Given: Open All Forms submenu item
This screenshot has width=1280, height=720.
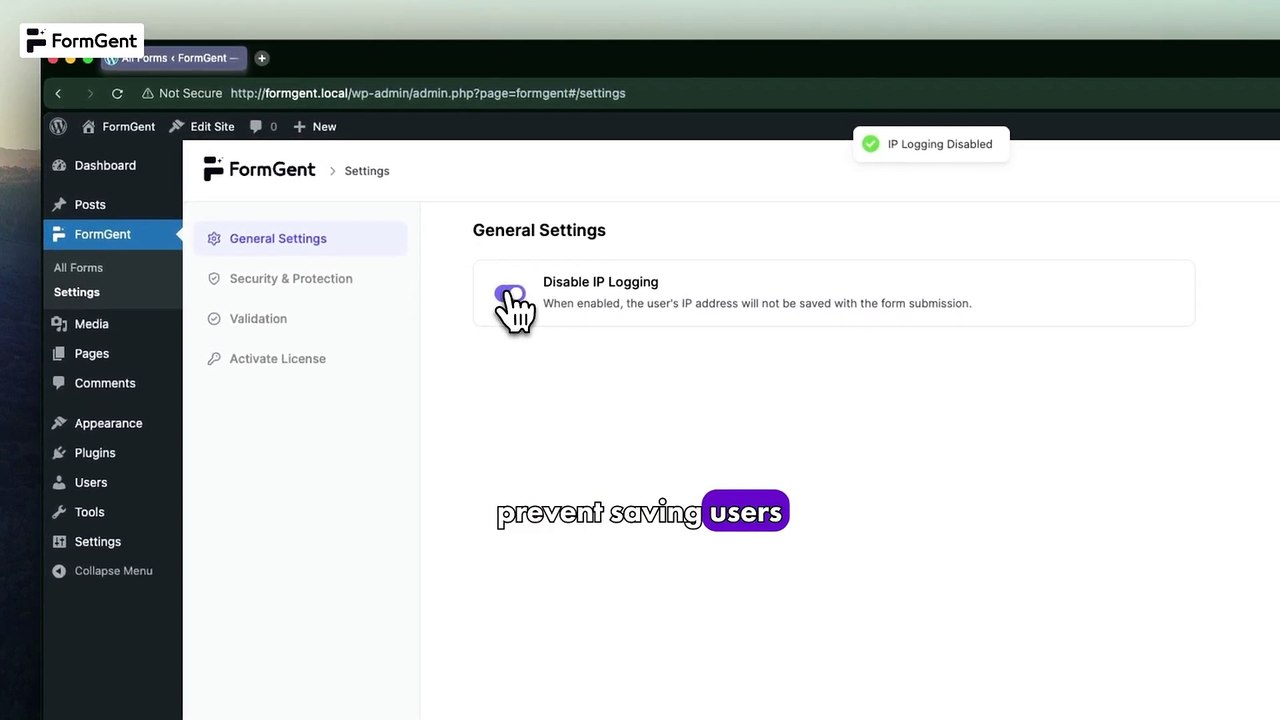Looking at the screenshot, I should point(78,267).
